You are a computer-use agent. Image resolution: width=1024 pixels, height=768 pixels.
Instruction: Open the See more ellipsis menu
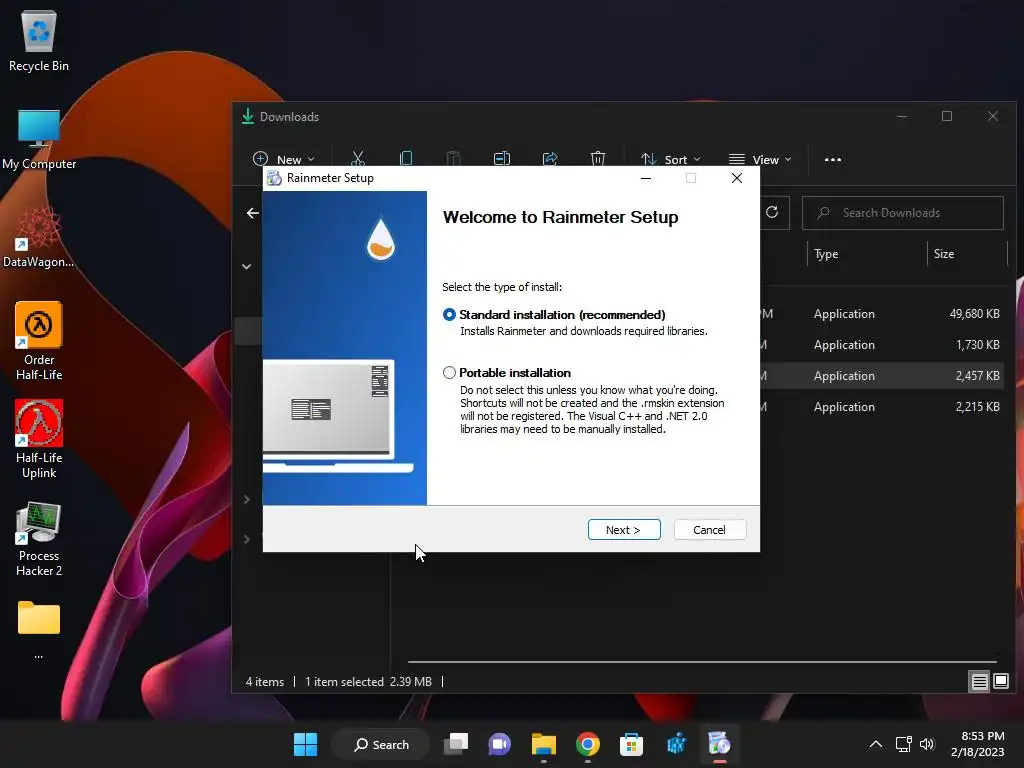click(x=833, y=159)
